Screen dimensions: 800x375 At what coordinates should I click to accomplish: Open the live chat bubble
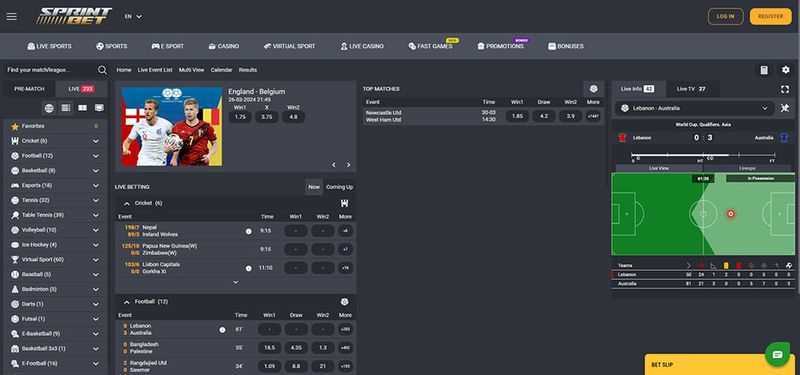click(x=777, y=355)
